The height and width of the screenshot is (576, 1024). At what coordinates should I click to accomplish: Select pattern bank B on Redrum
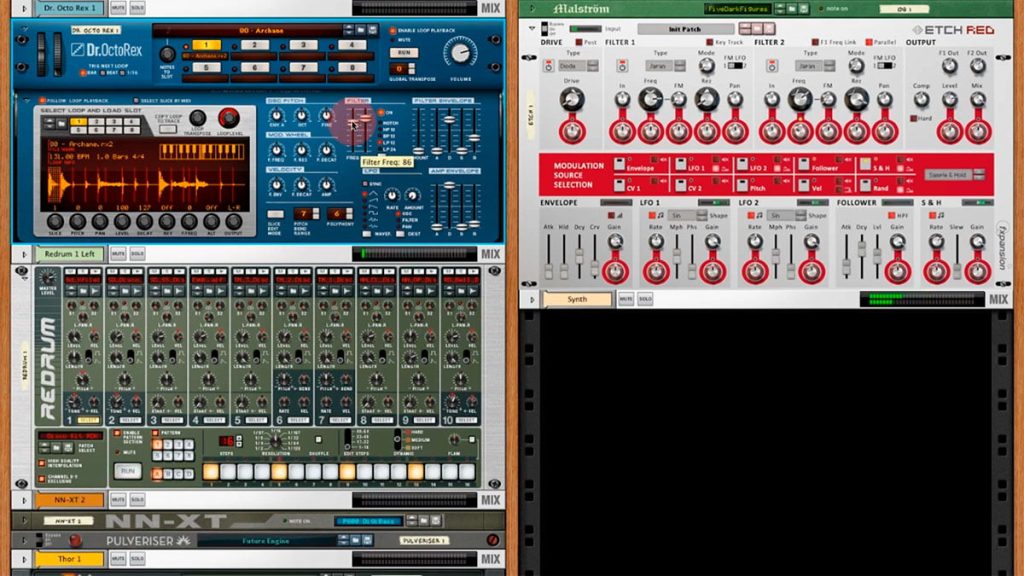(168, 473)
